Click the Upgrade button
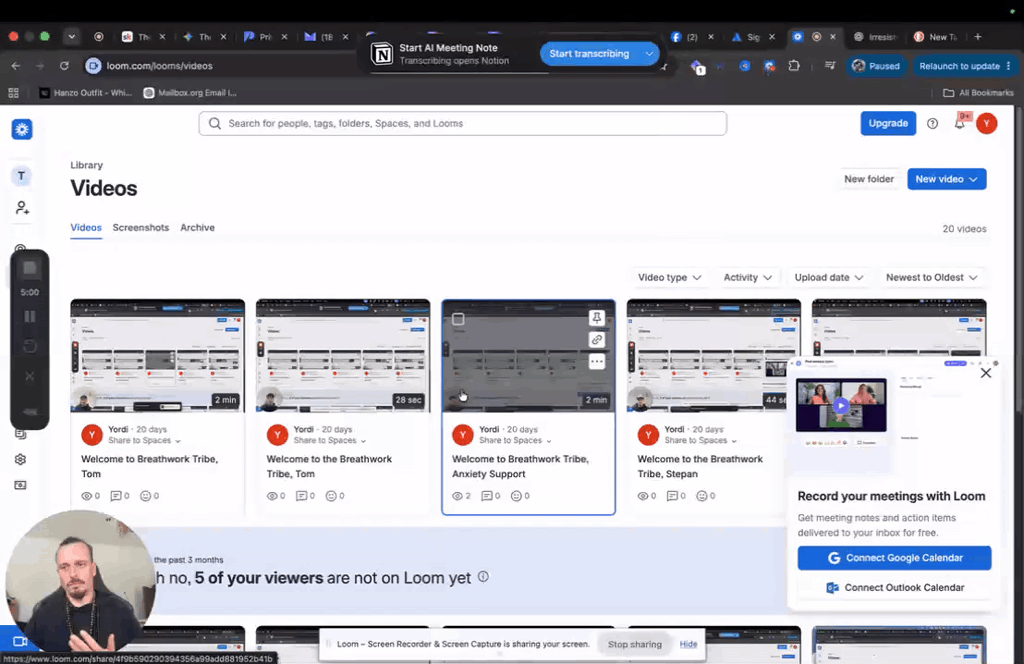This screenshot has width=1024, height=664. tap(888, 123)
